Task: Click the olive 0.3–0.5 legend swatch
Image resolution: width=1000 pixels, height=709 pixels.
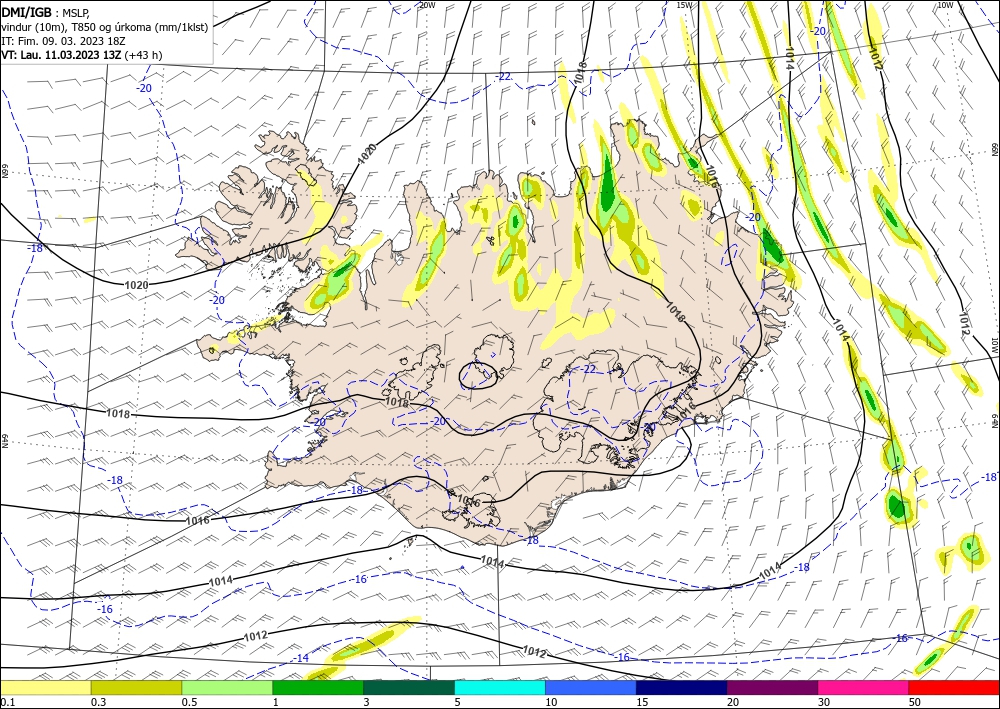Action: [x=136, y=688]
